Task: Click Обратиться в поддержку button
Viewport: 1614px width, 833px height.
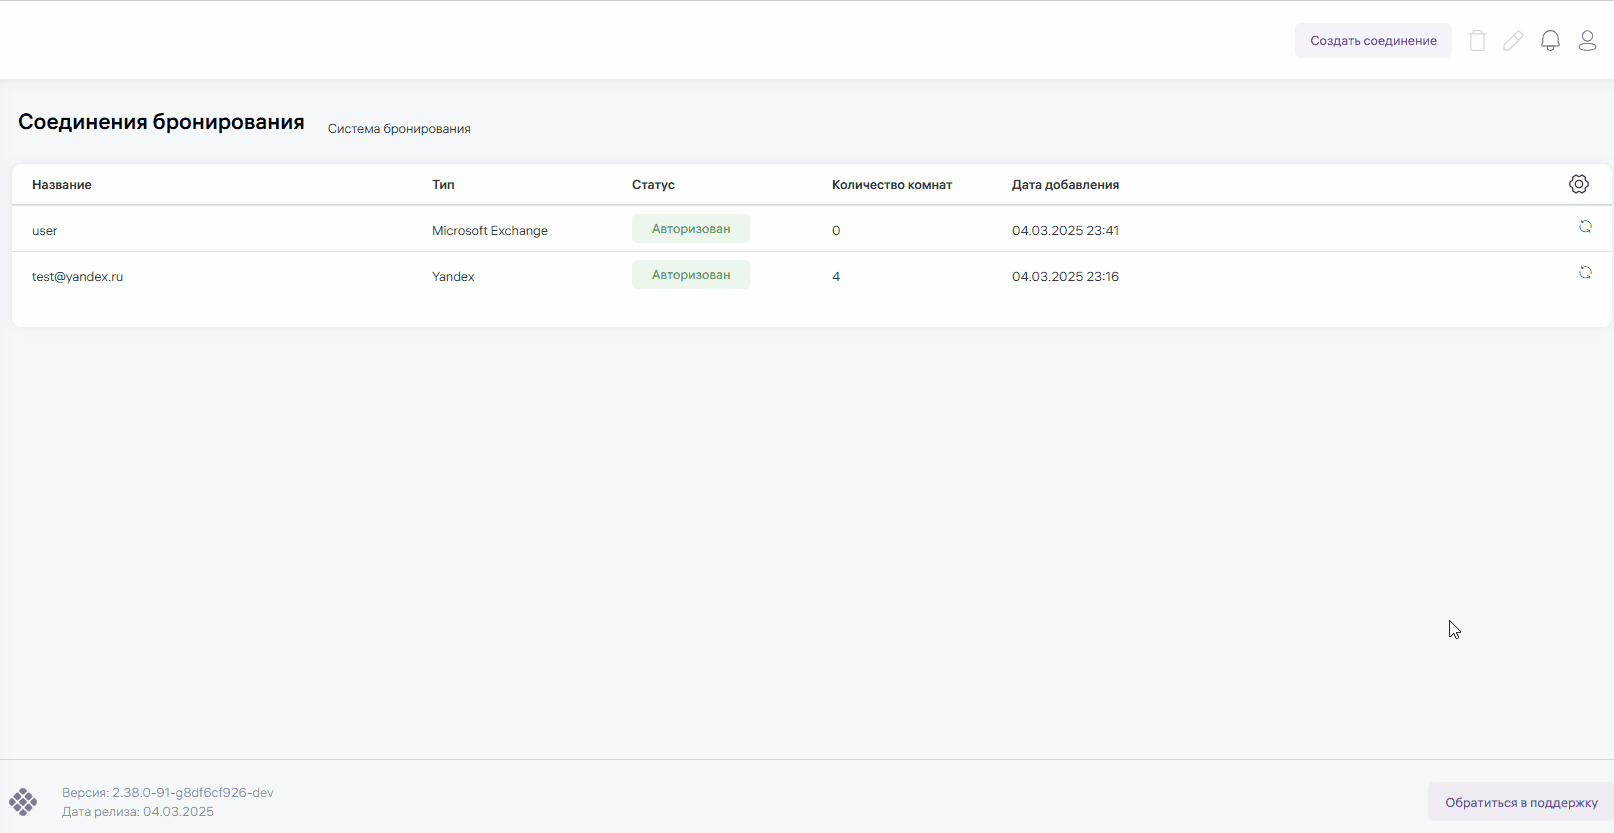Action: click(x=1520, y=802)
